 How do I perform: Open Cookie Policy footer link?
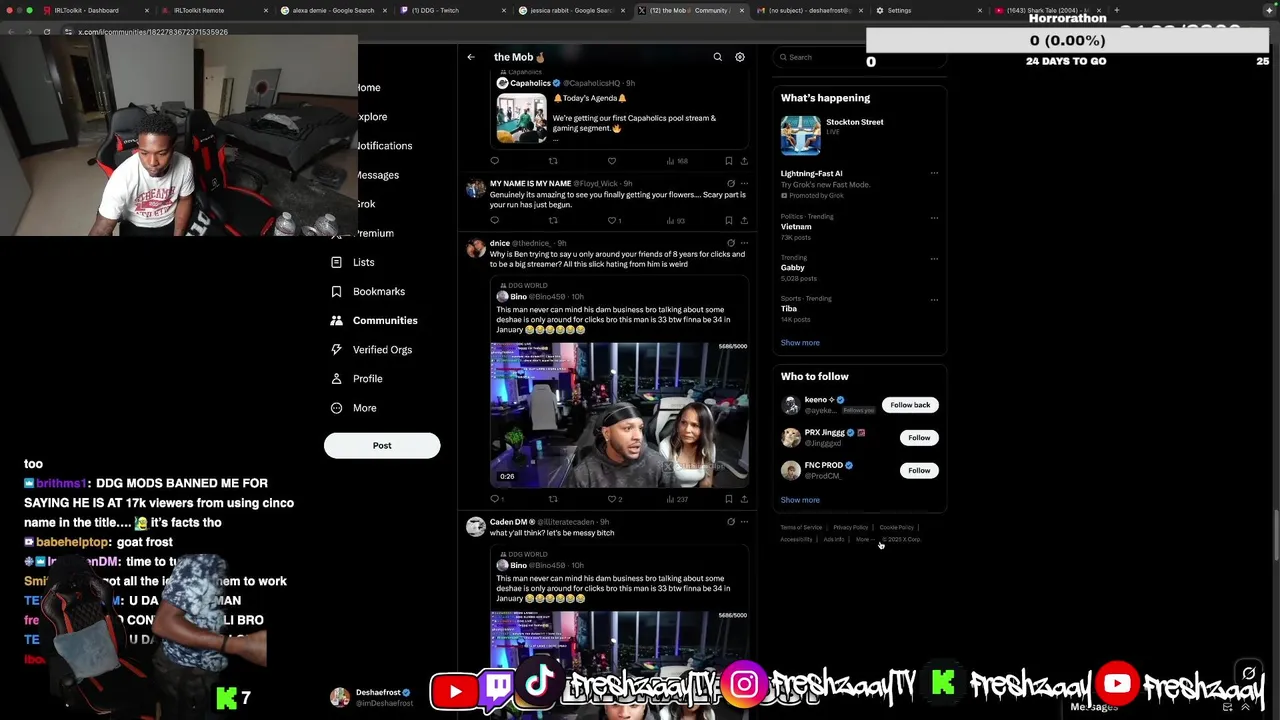896,527
